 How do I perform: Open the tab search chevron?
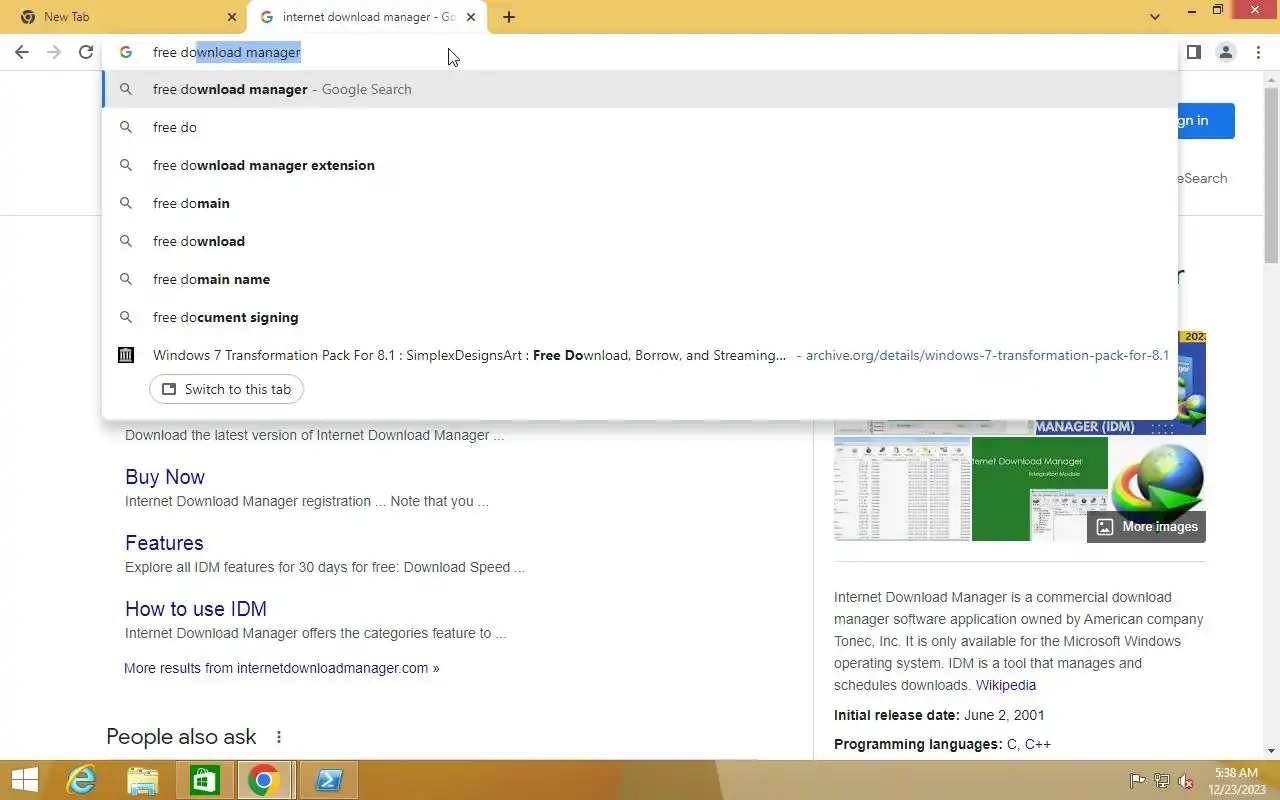(1155, 17)
